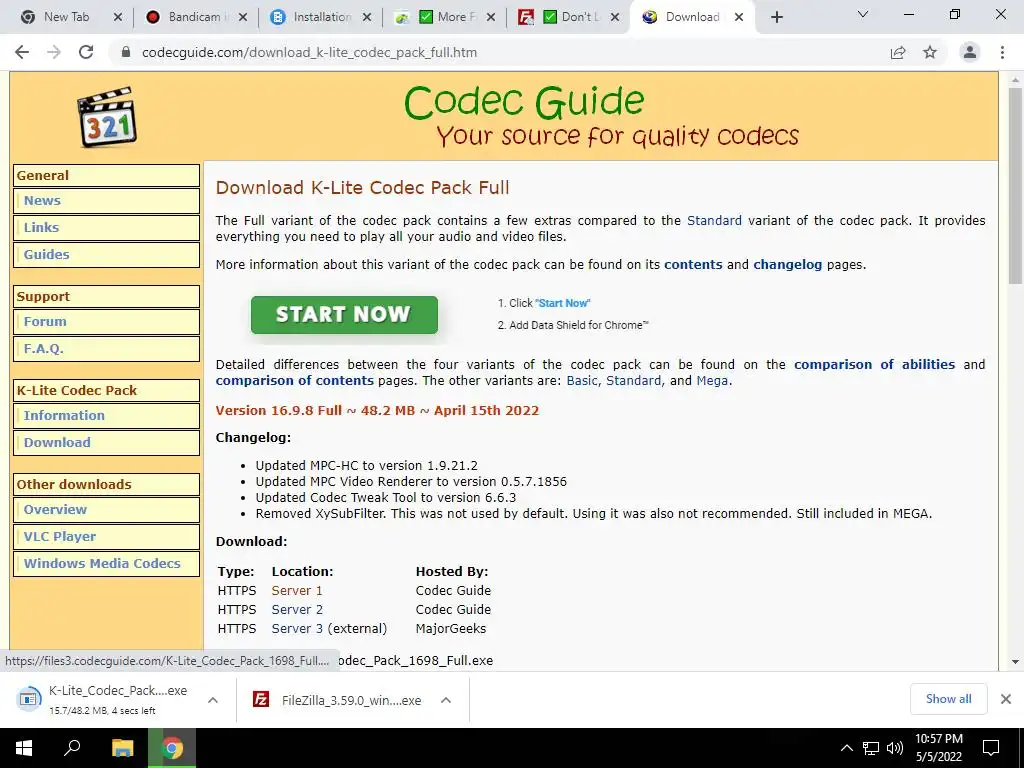The width and height of the screenshot is (1024, 768).
Task: Click the green START NOW button
Action: pyautogui.click(x=344, y=315)
